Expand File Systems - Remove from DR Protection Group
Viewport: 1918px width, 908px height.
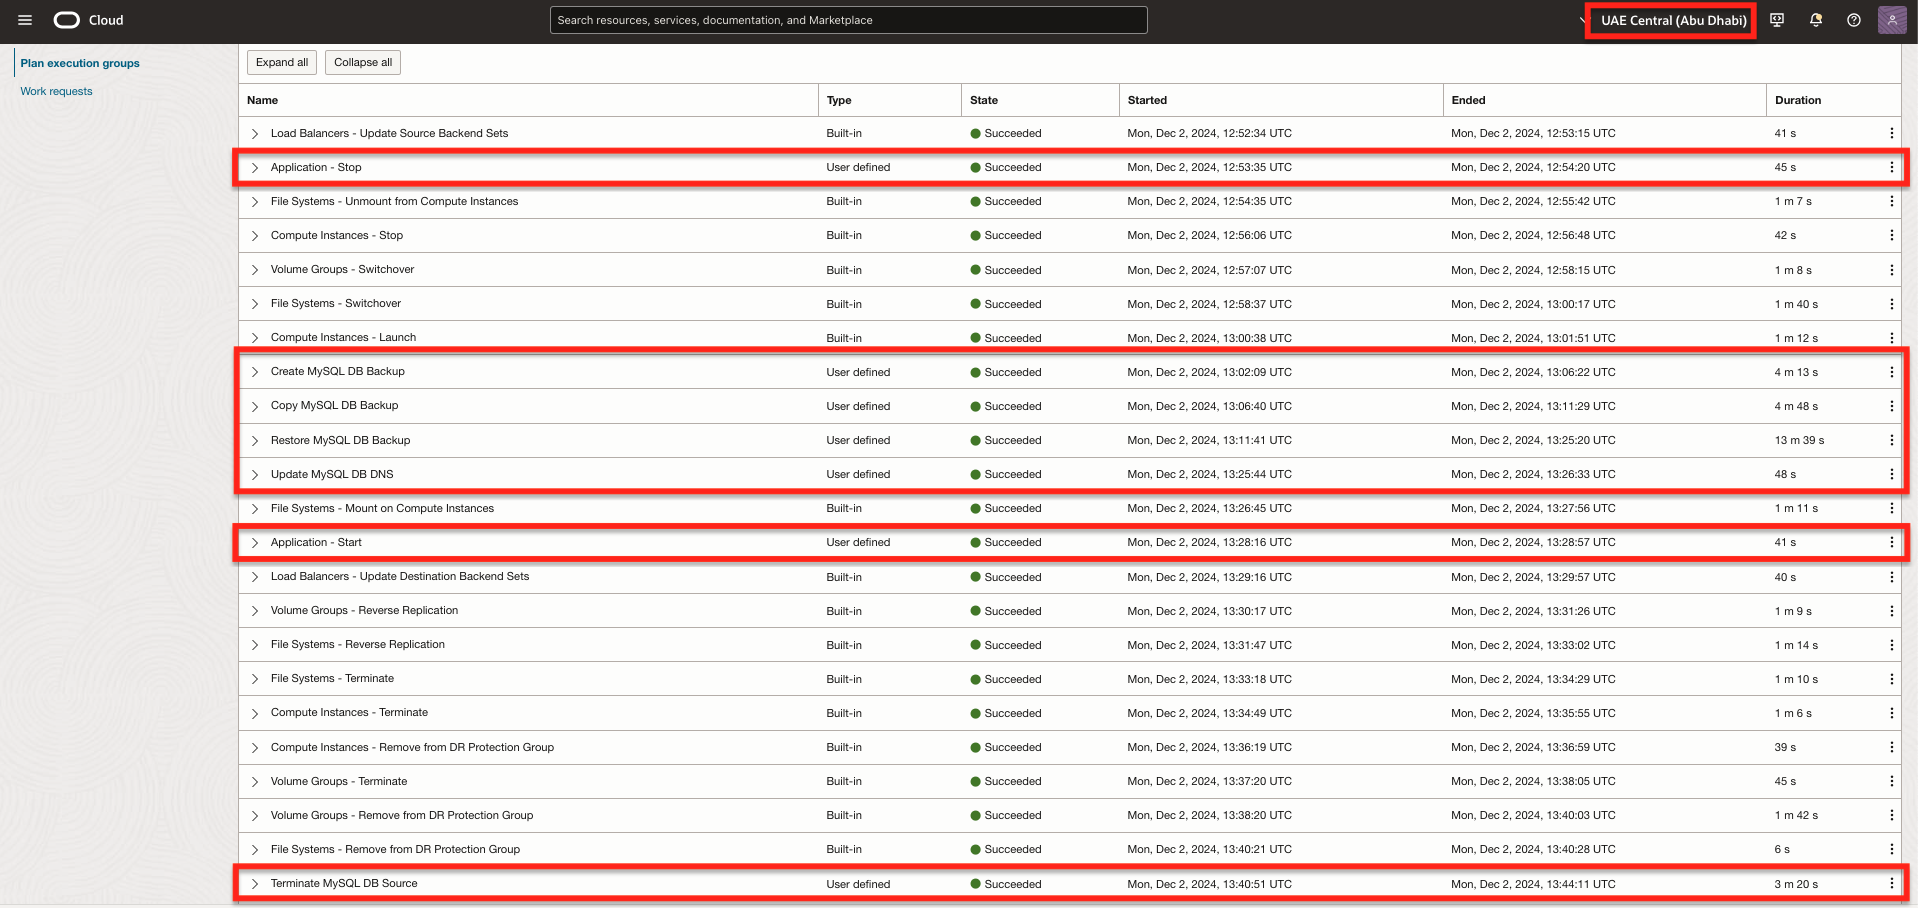pyautogui.click(x=255, y=849)
